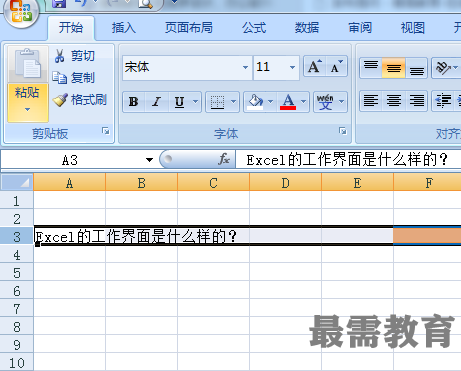Toggle underline formatting

coord(179,102)
